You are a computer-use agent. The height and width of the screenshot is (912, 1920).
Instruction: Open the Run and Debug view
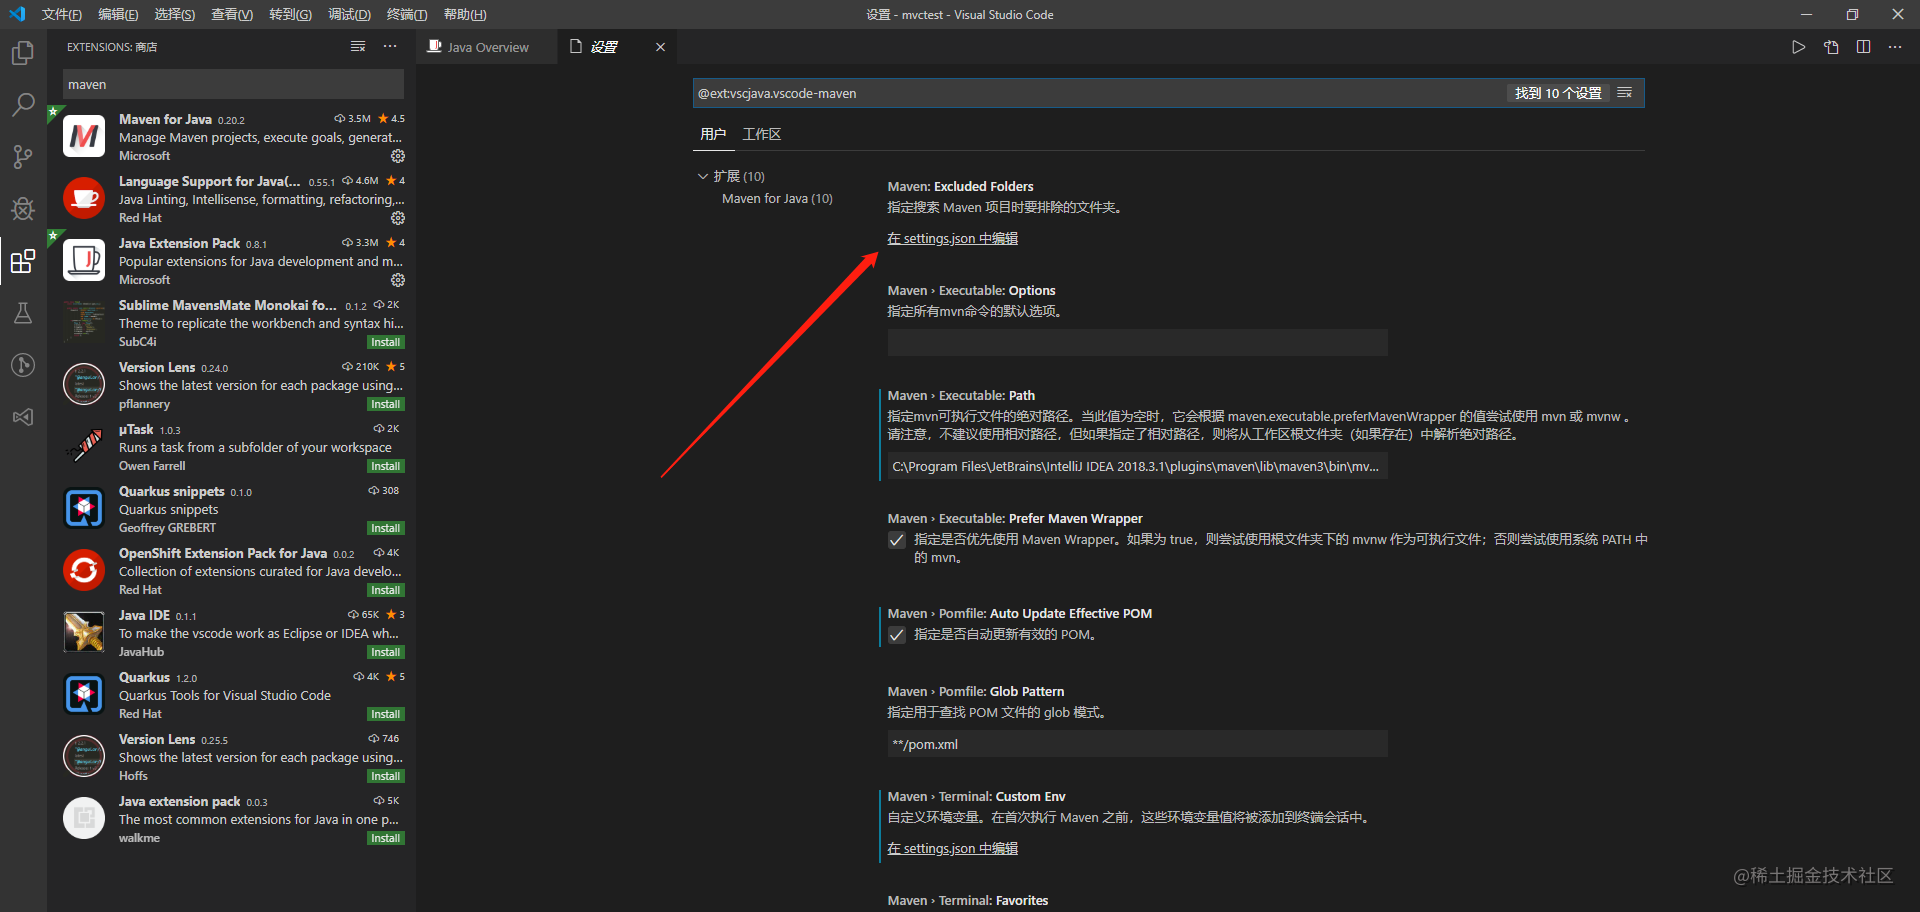point(22,209)
